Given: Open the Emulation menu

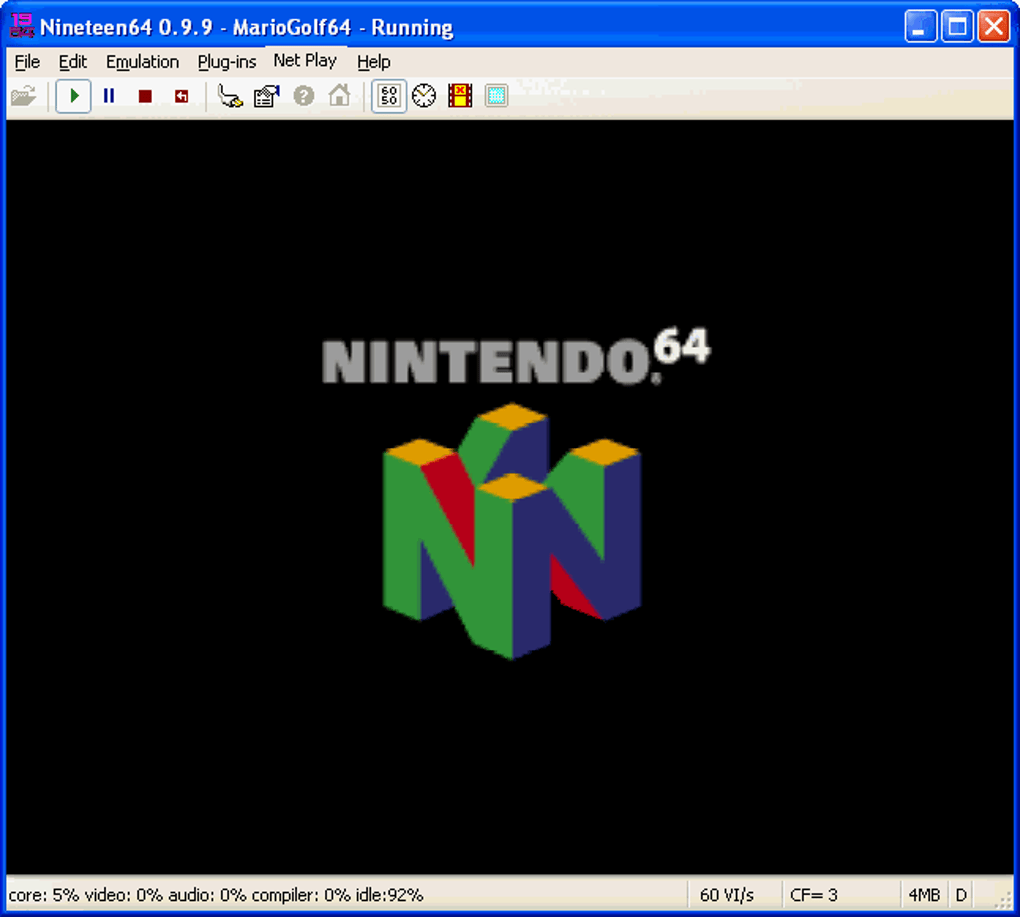Looking at the screenshot, I should point(142,62).
